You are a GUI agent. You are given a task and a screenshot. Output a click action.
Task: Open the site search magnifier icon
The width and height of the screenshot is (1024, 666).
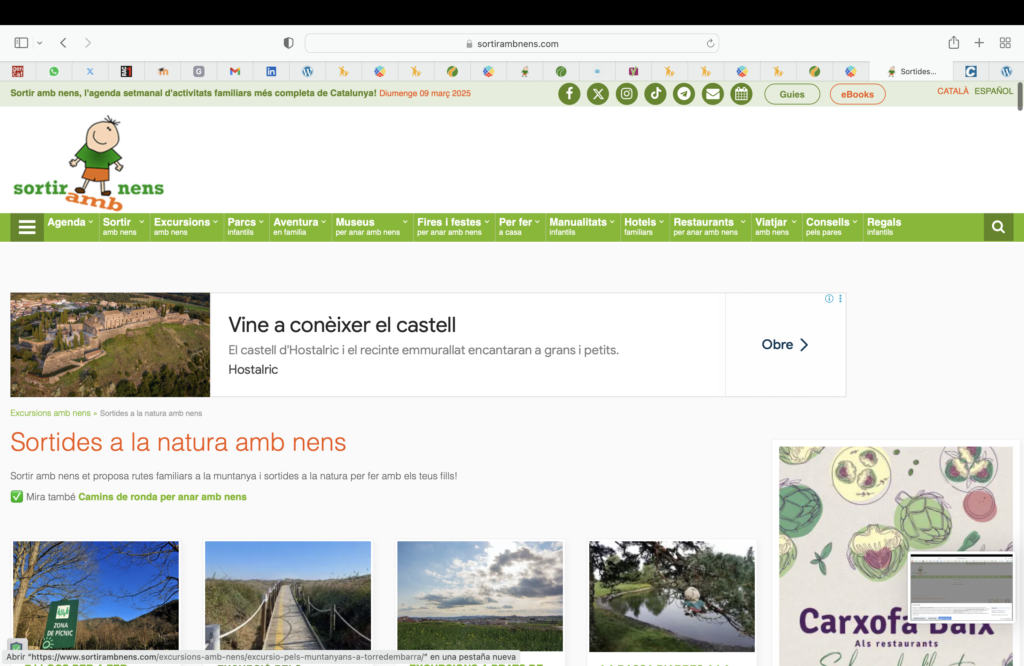point(999,227)
